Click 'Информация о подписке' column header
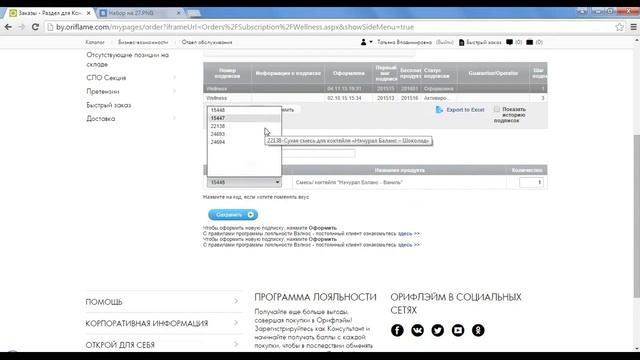 pyautogui.click(x=288, y=73)
